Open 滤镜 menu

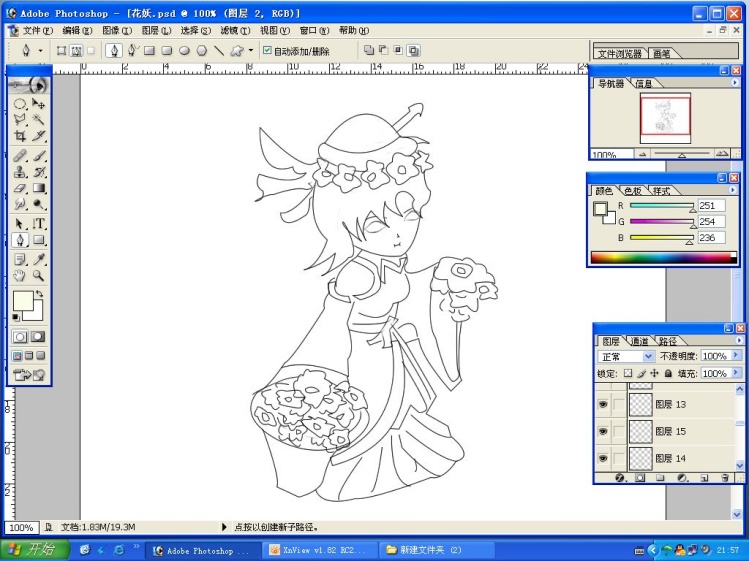tap(235, 31)
